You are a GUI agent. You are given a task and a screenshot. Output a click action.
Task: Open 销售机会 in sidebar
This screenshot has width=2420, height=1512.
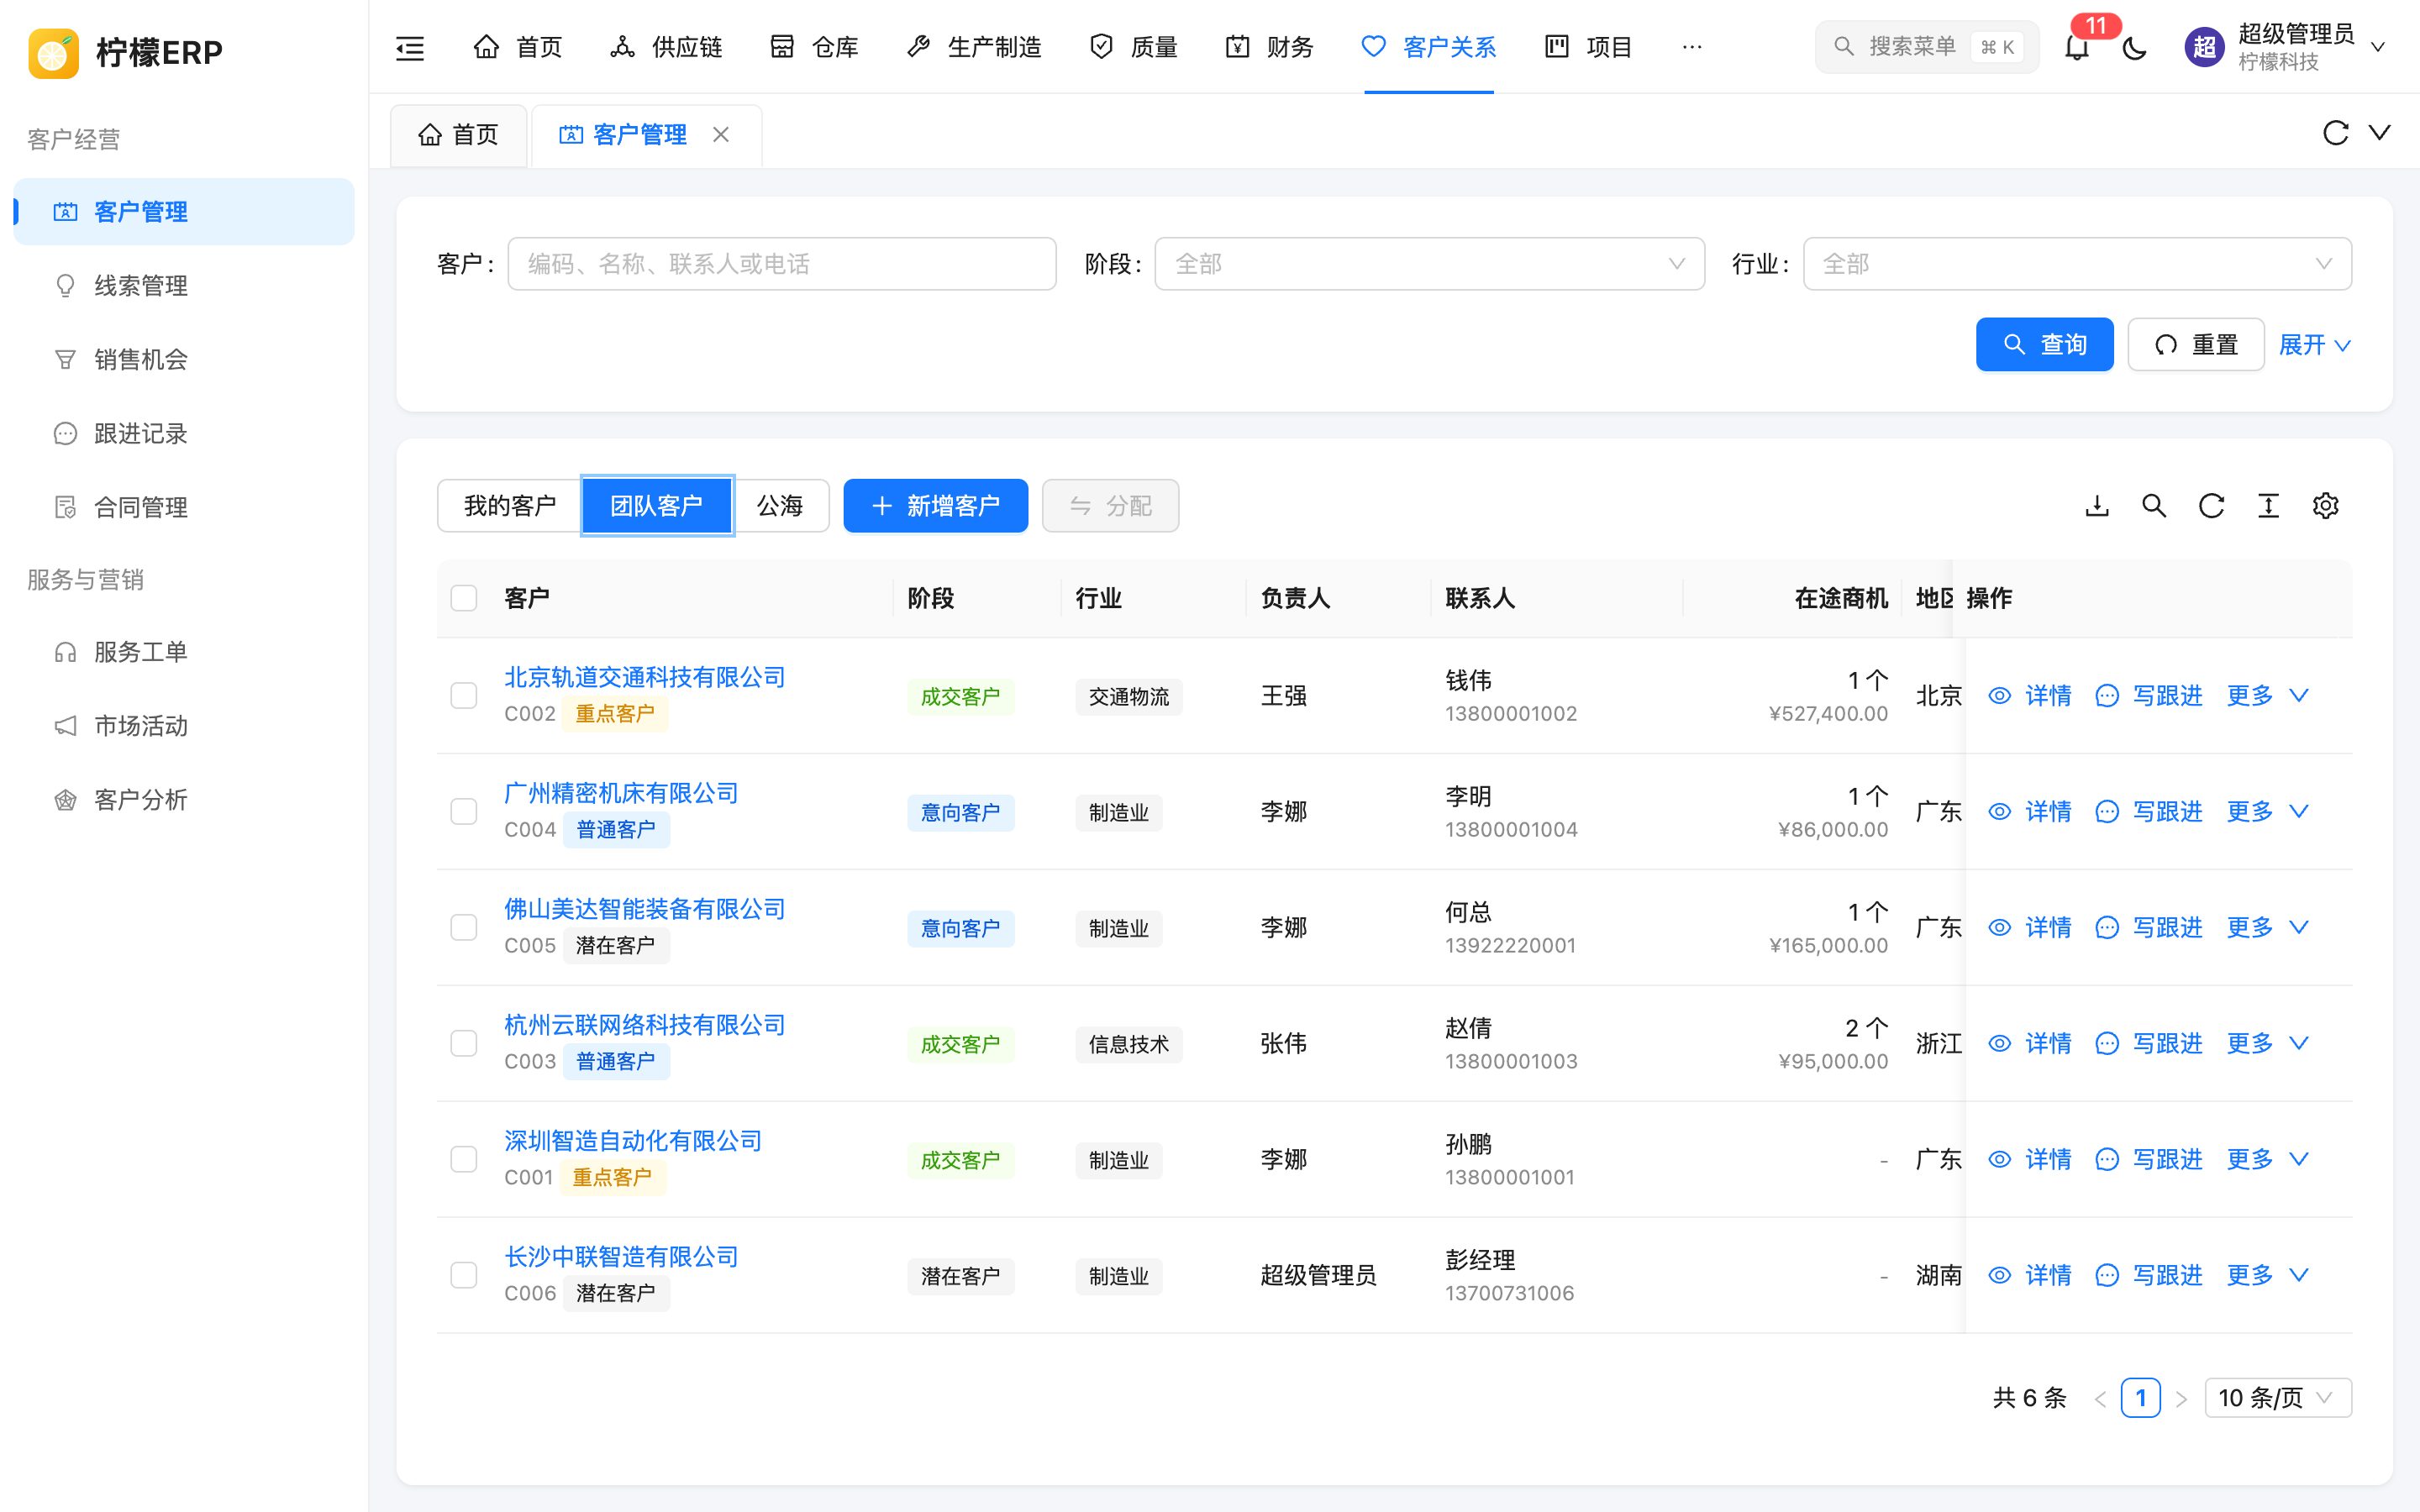pos(184,360)
